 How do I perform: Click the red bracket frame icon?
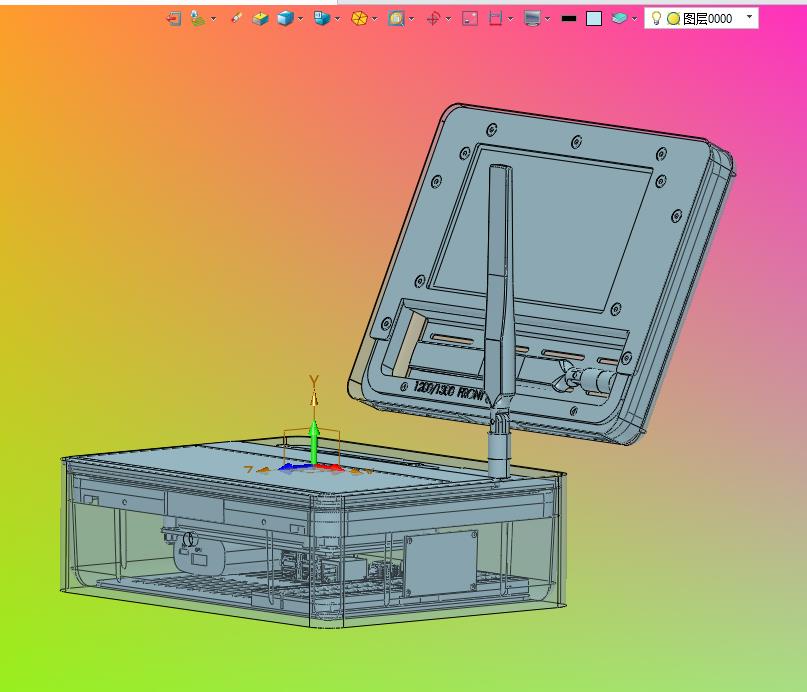pyautogui.click(x=495, y=19)
